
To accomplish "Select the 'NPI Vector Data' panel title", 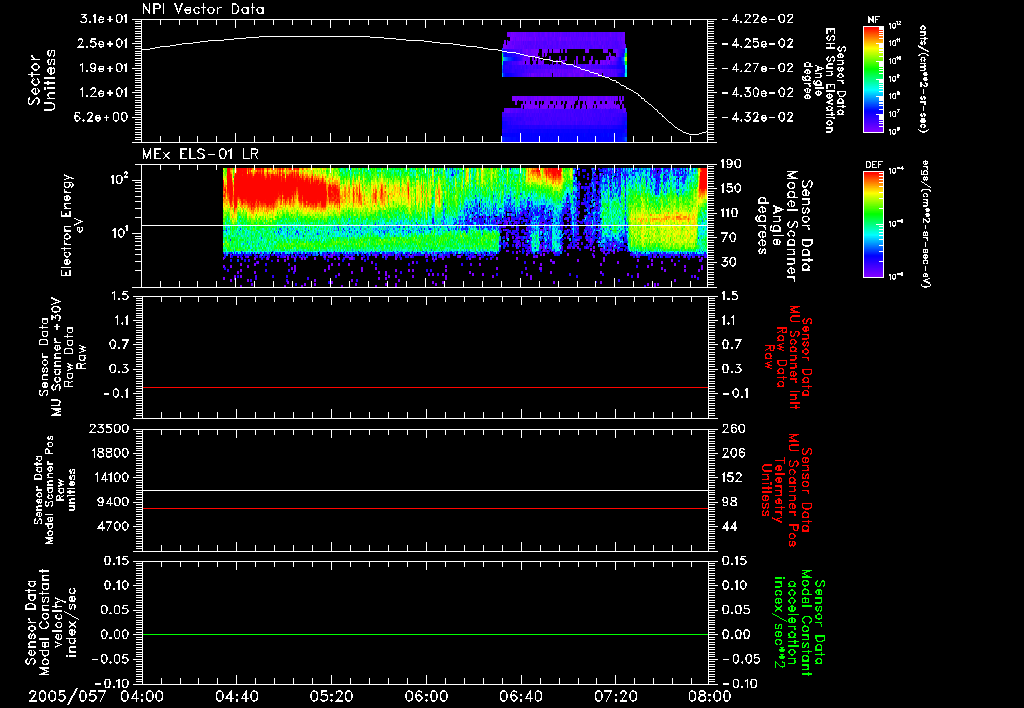I will 203,10.
